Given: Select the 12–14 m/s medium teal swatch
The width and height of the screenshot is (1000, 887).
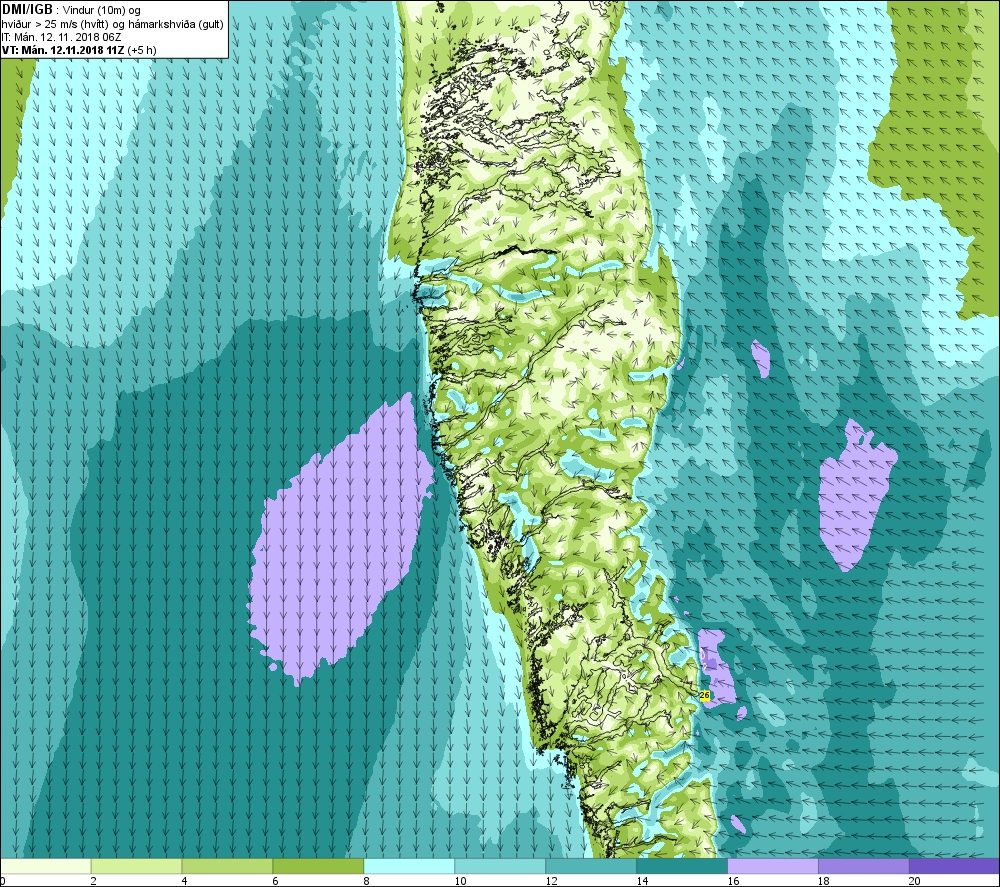Looking at the screenshot, I should [x=591, y=866].
